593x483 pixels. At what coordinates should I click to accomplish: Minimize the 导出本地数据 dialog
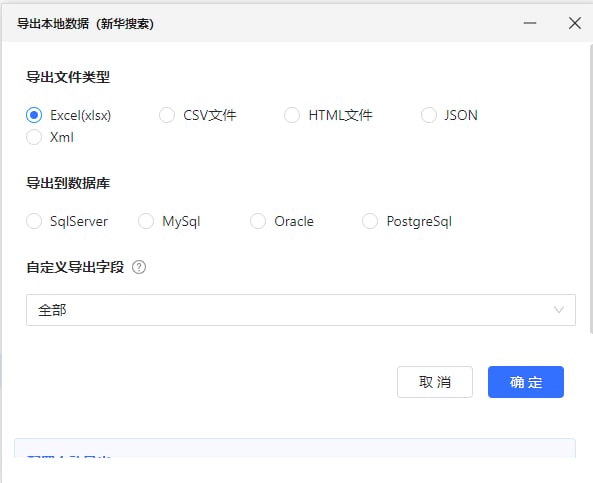point(530,23)
